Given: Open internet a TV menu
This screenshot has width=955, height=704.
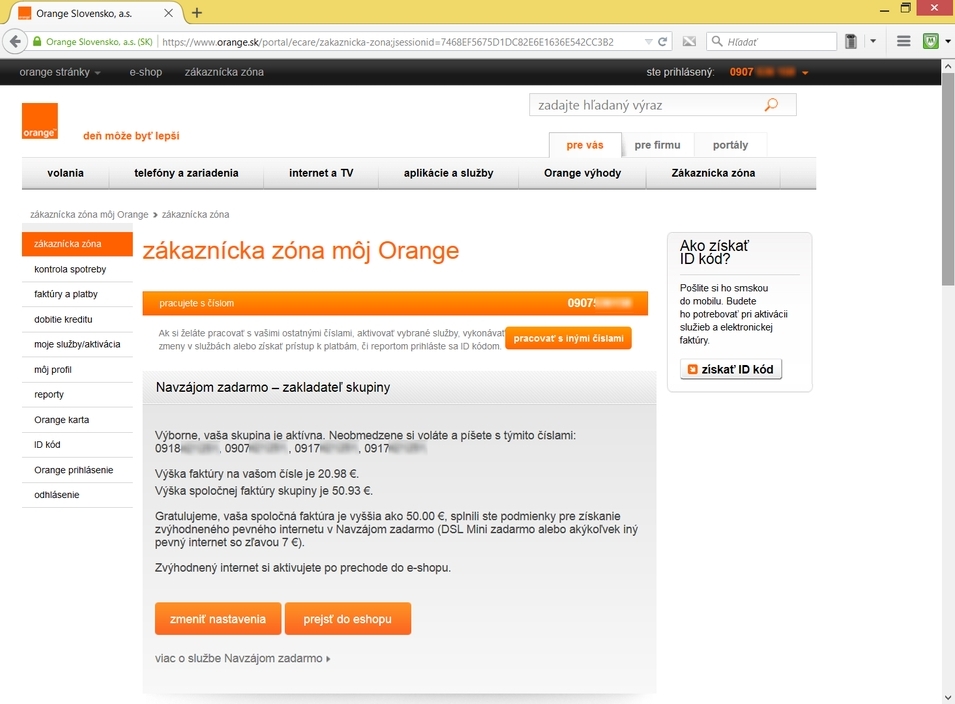Looking at the screenshot, I should (x=321, y=173).
